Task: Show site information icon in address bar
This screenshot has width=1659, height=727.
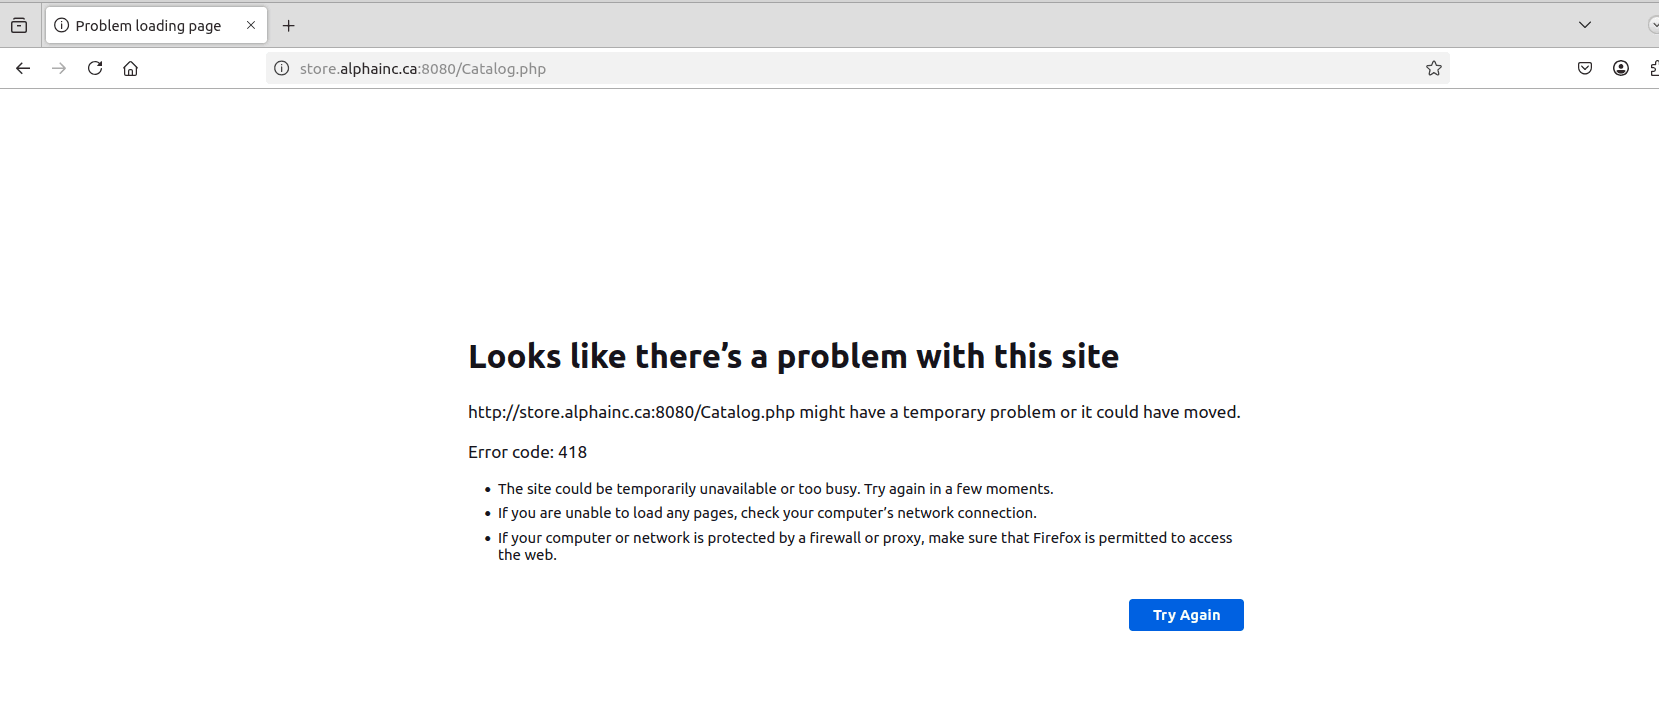Action: [282, 68]
